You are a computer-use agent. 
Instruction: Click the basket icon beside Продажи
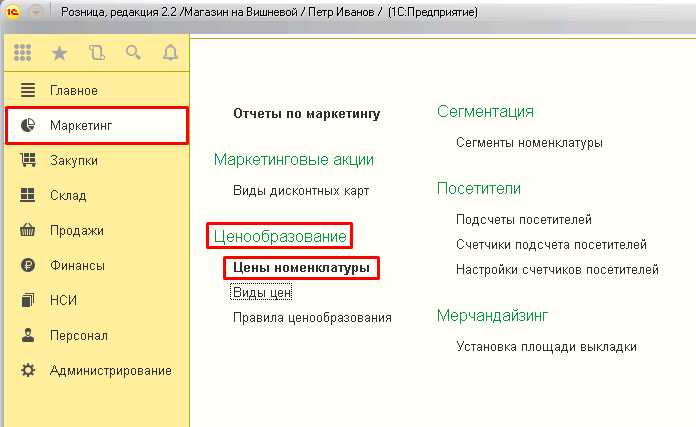tap(28, 230)
